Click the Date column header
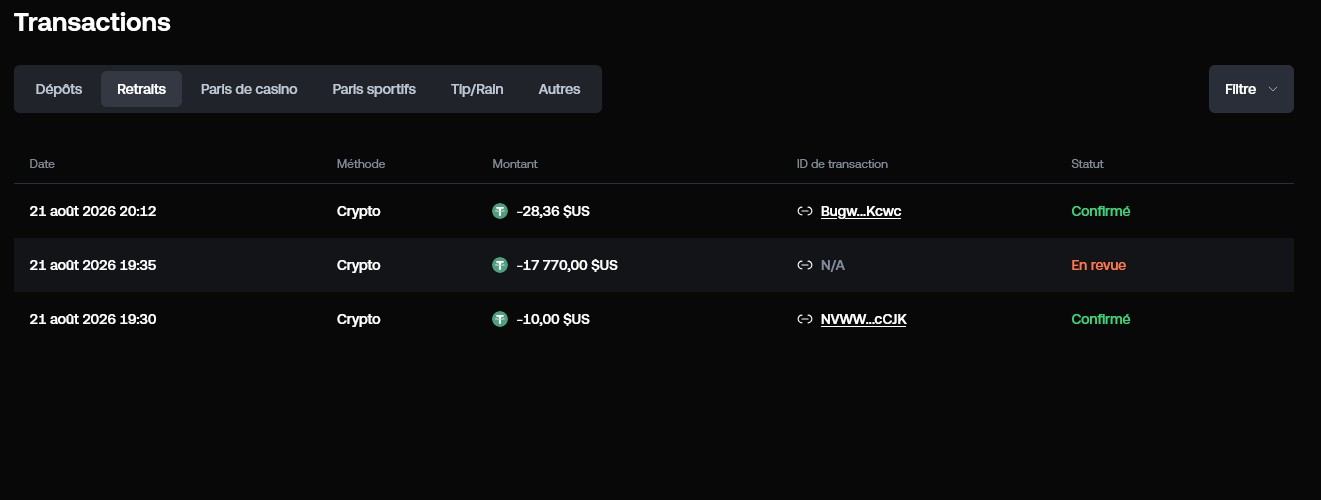1321x500 pixels. click(x=41, y=164)
